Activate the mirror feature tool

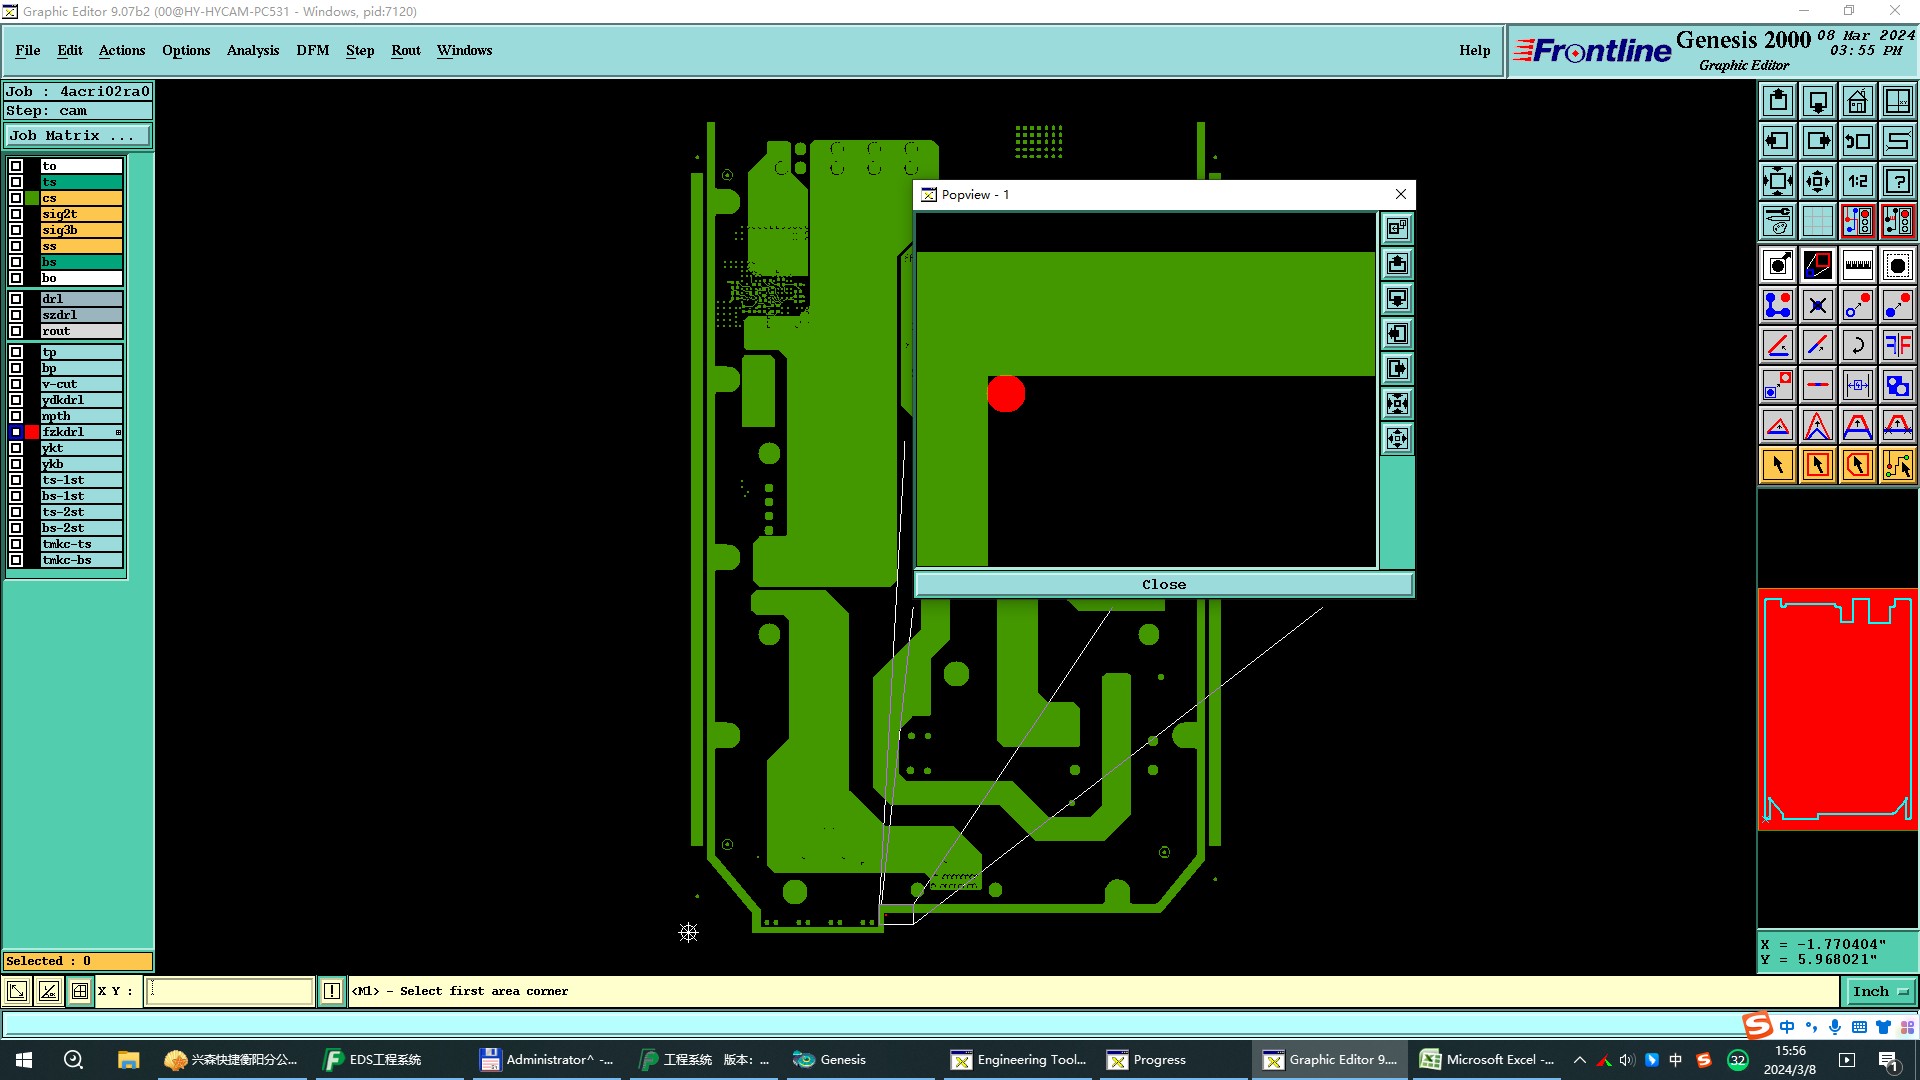pos(1897,345)
